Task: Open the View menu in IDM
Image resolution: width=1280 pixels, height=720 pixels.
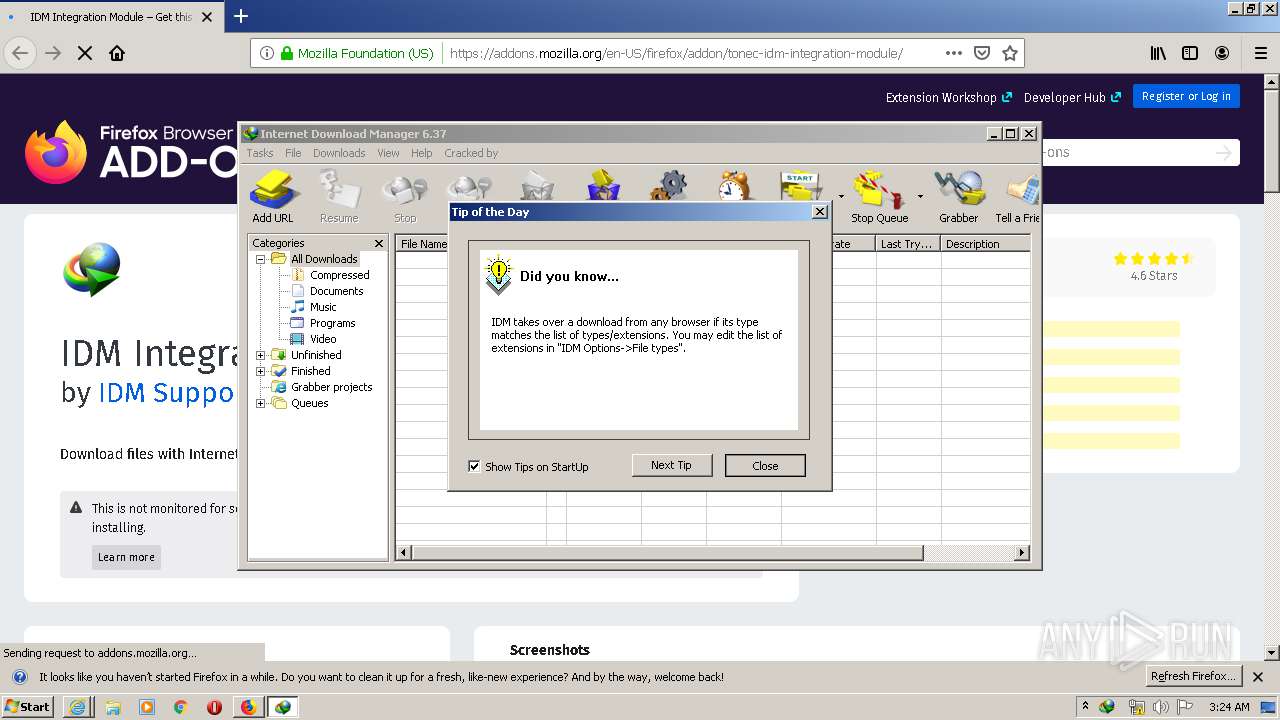Action: pos(388,153)
